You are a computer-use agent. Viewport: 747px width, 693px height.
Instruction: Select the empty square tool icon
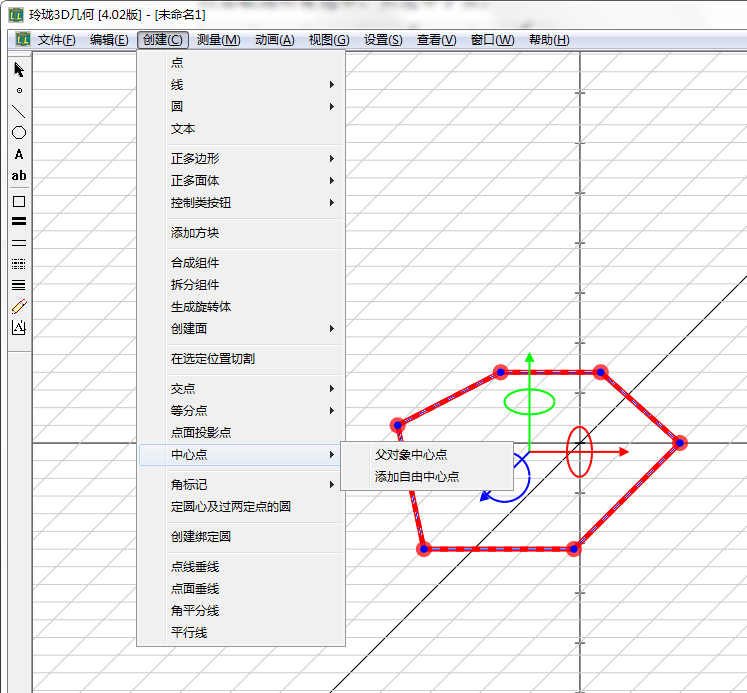click(x=18, y=201)
